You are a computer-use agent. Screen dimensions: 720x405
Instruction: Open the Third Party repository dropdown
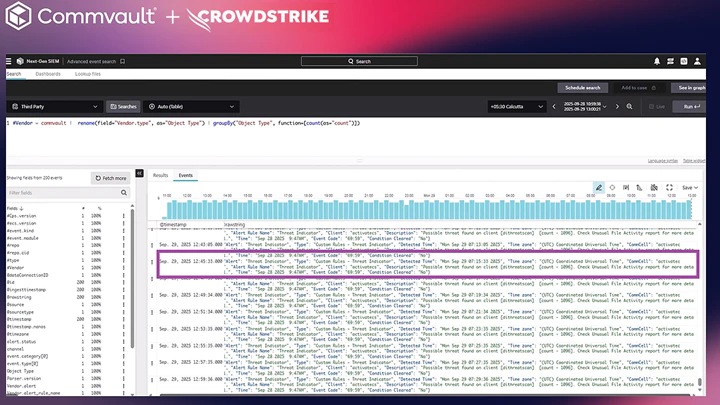[x=55, y=107]
